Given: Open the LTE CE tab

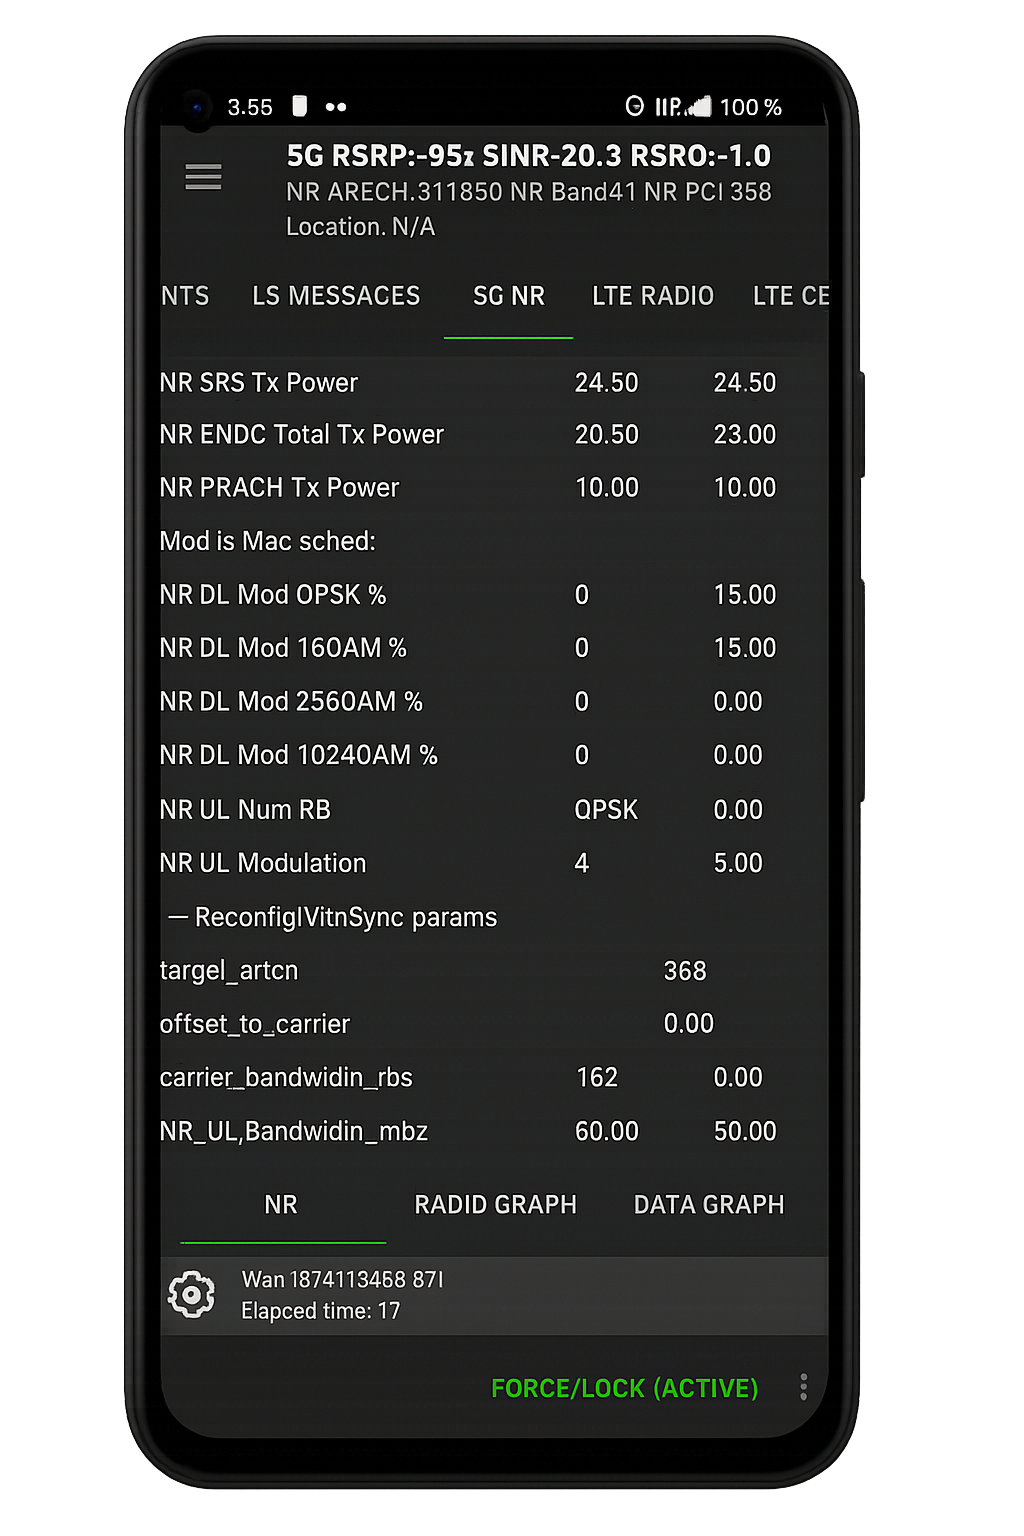Looking at the screenshot, I should (789, 296).
